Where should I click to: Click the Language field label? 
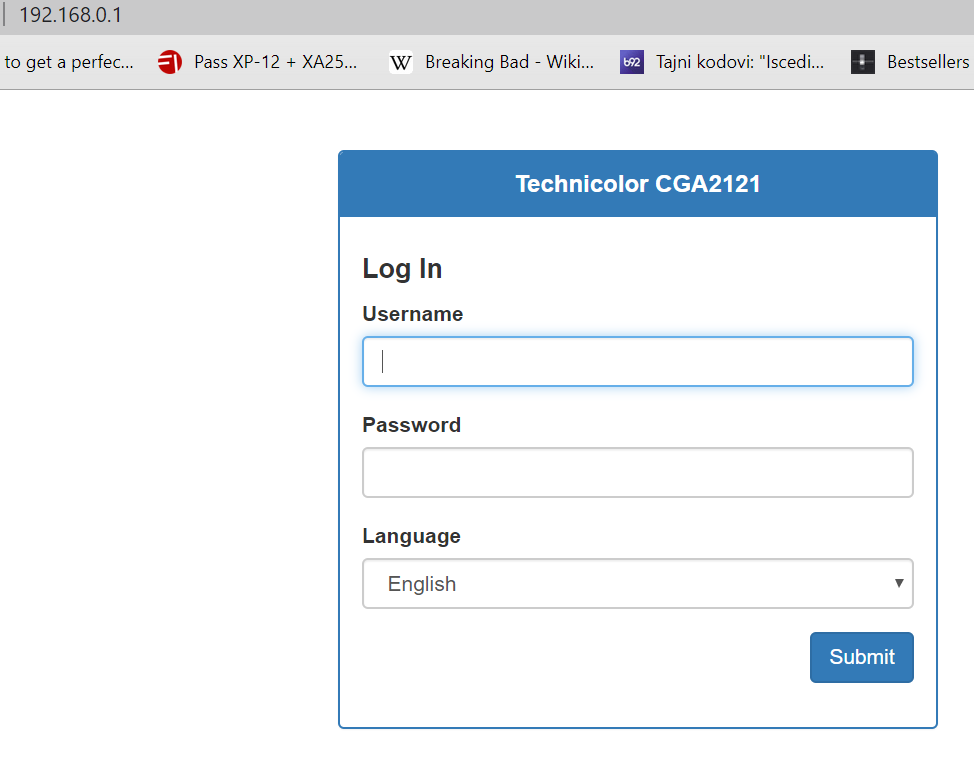412,536
